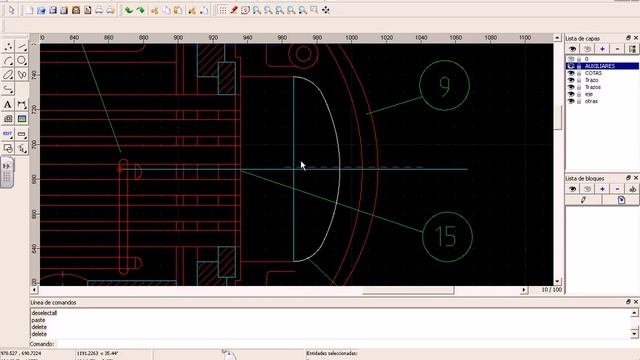Edit layer attributes button
Screen dimensions: 640x360
pyautogui.click(x=632, y=49)
